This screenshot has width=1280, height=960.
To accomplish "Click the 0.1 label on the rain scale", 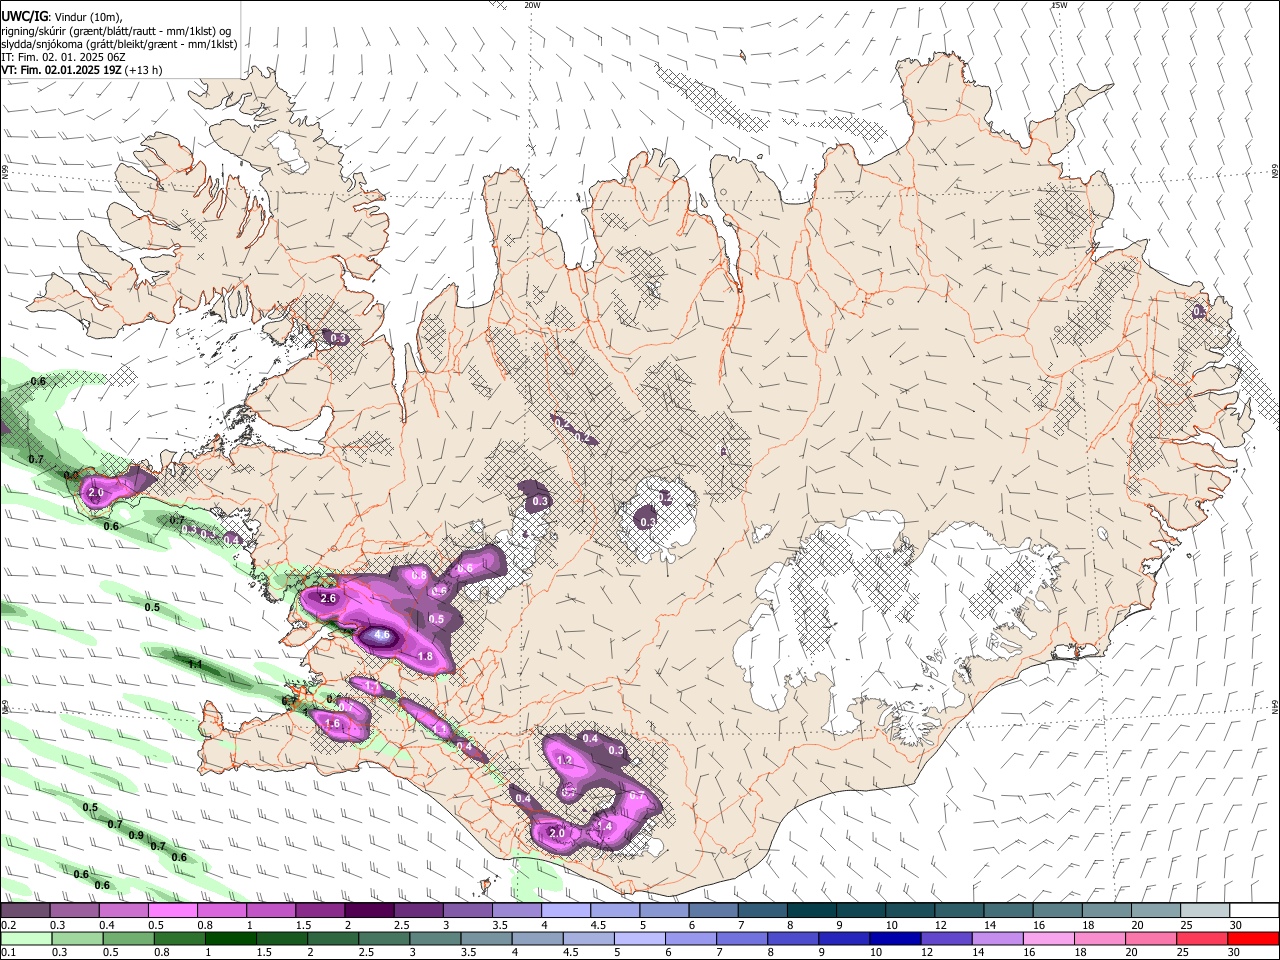I will coord(7,952).
